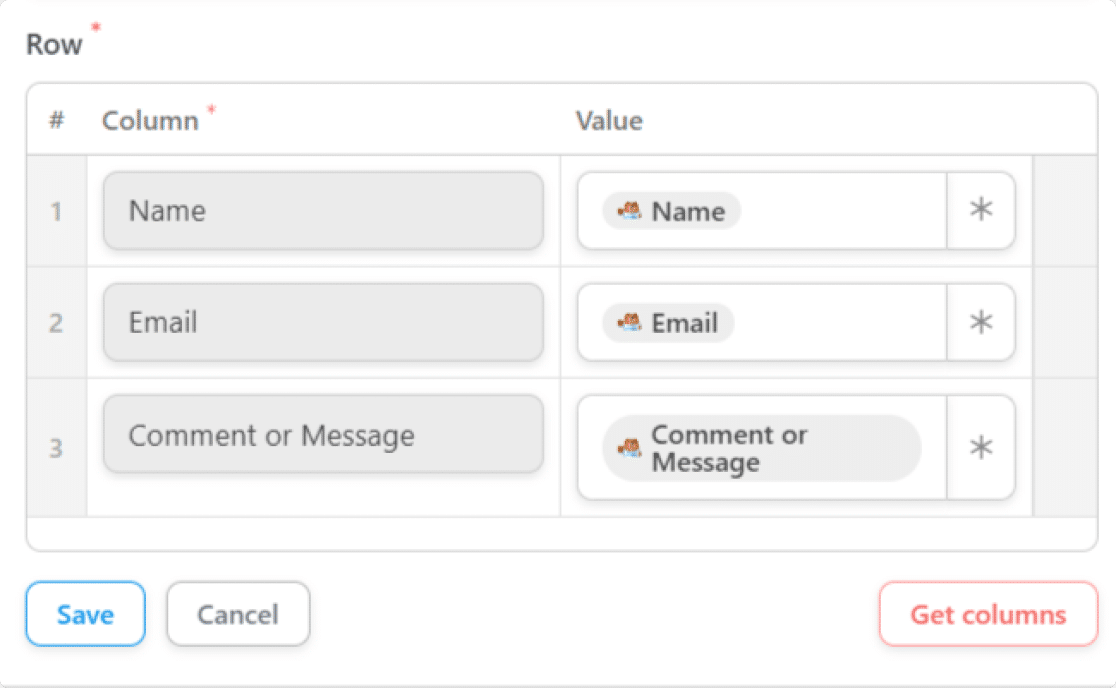Click the Name column input field
This screenshot has width=1116, height=688.
coord(323,211)
